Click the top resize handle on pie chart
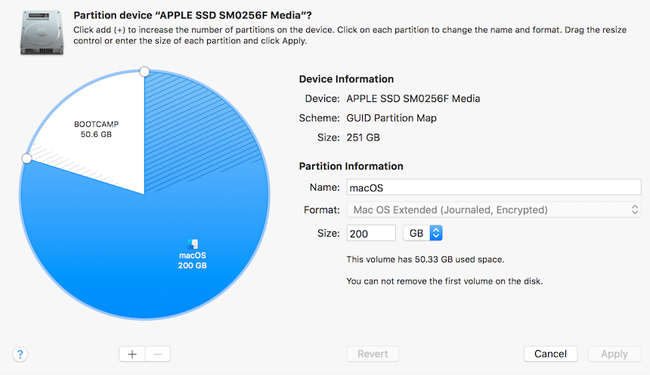 (x=144, y=72)
